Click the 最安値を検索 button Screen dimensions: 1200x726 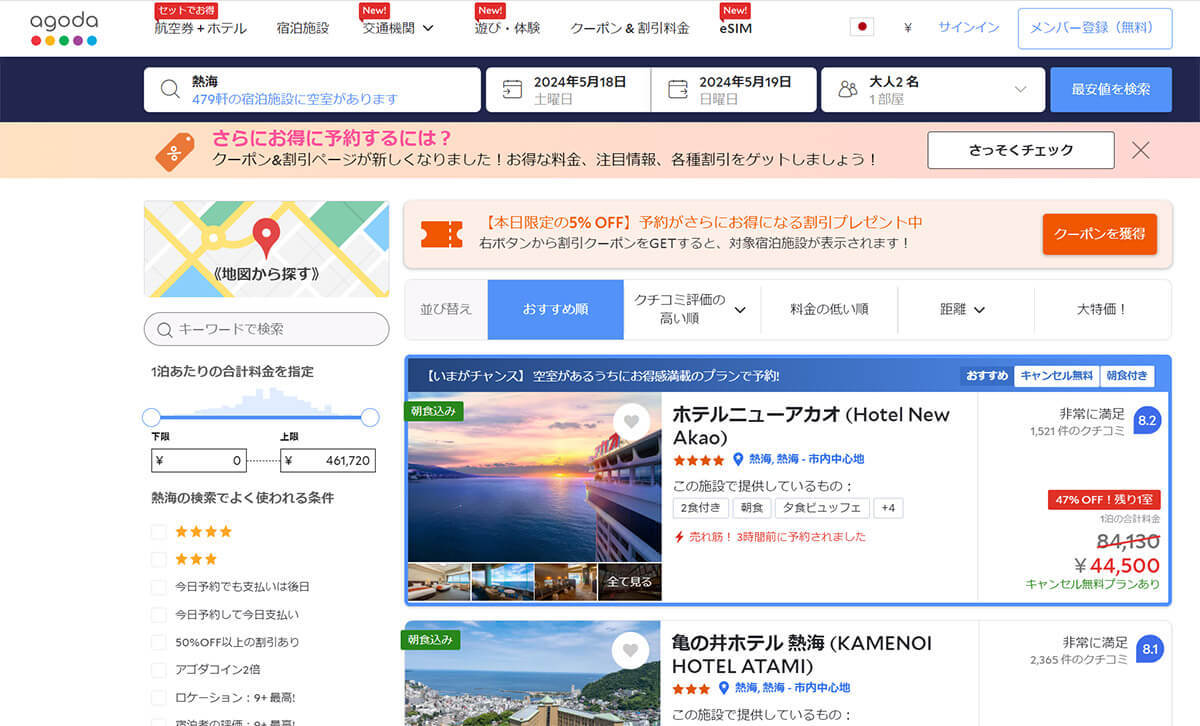click(1110, 90)
